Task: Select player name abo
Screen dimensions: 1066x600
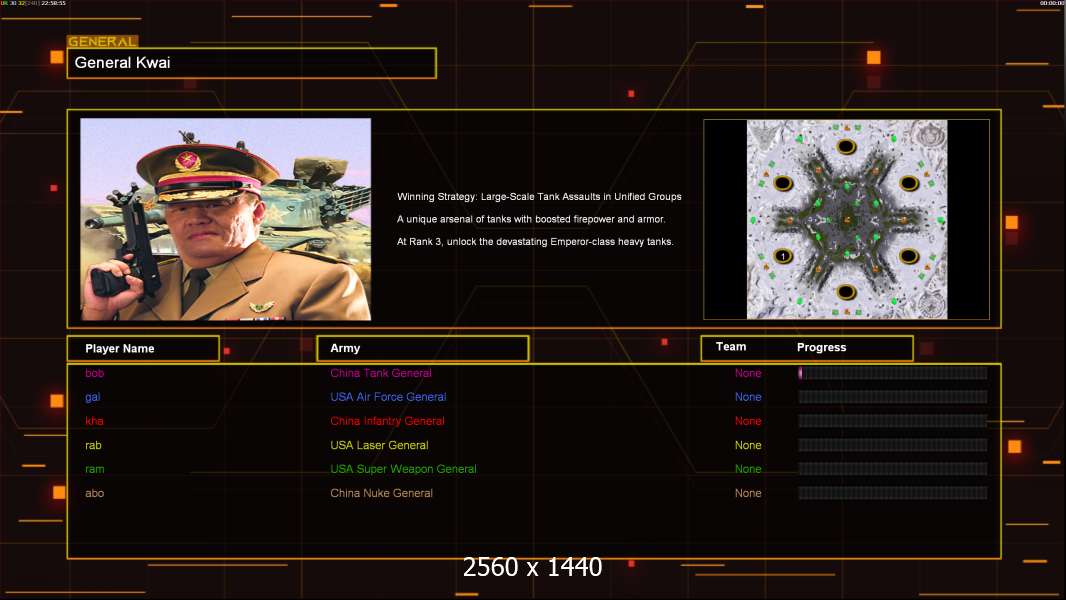Action: (94, 493)
